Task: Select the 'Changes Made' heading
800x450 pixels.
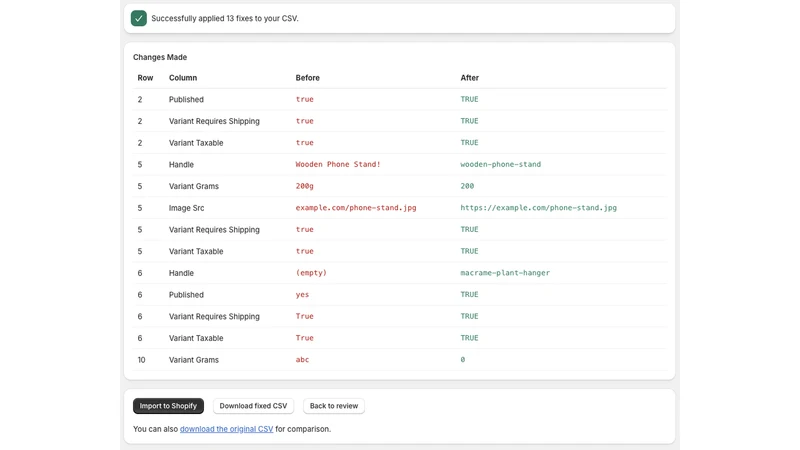Action: [x=160, y=57]
